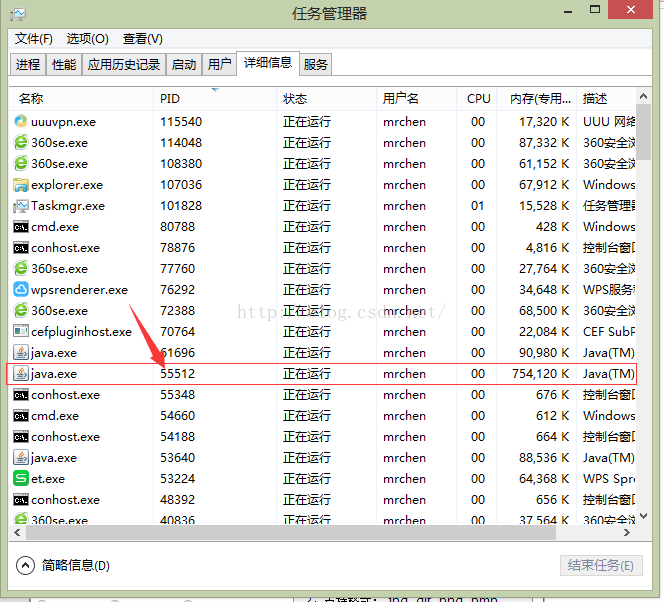
Task: Click the horizontal scrollbar left arrow
Action: click(17, 533)
